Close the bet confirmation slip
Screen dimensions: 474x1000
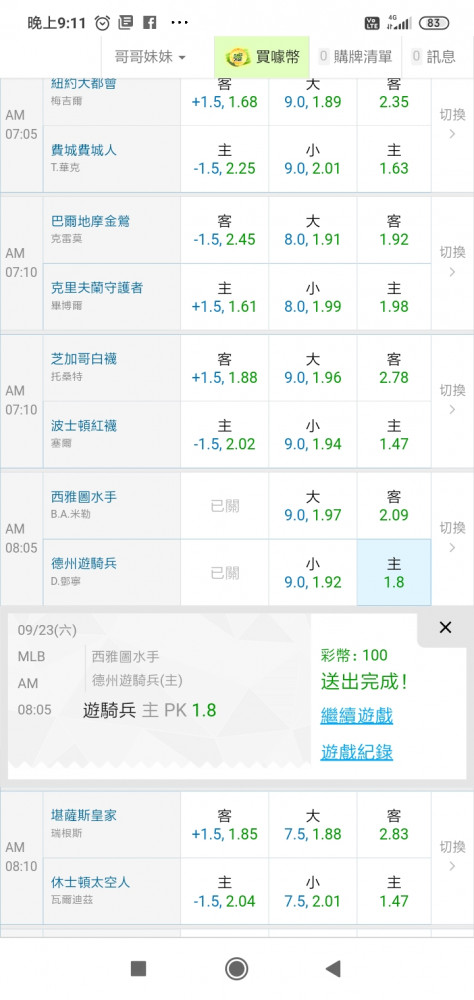click(445, 628)
